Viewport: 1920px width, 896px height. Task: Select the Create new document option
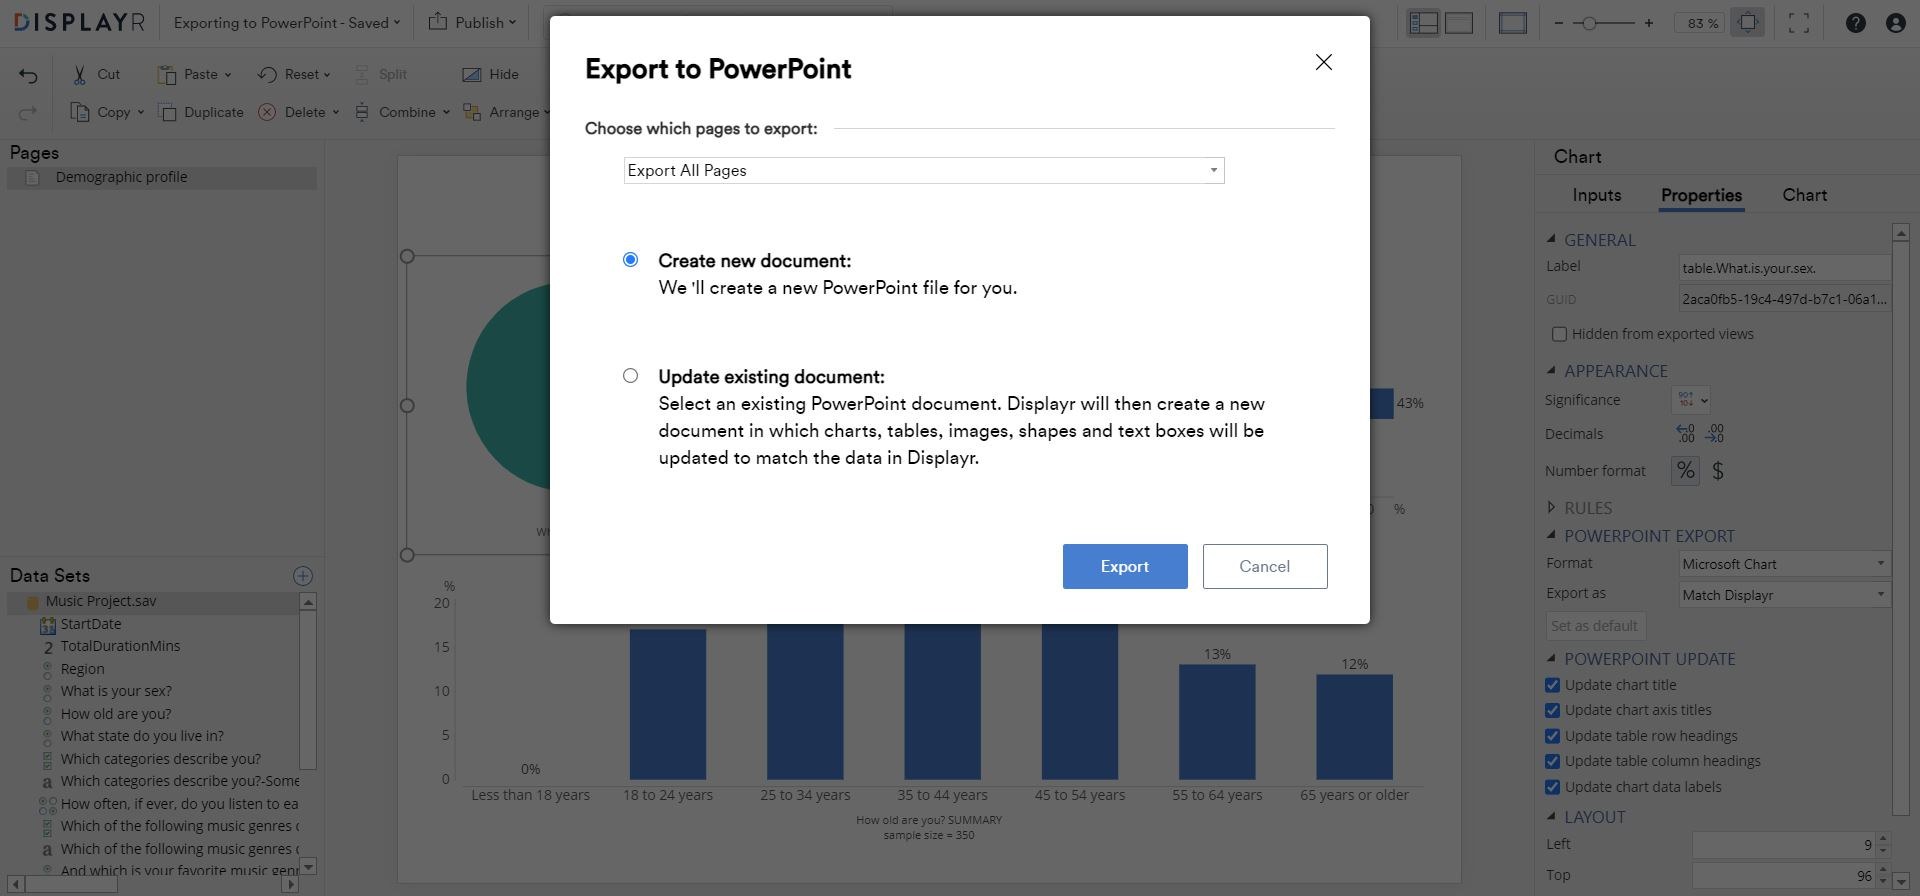(630, 260)
